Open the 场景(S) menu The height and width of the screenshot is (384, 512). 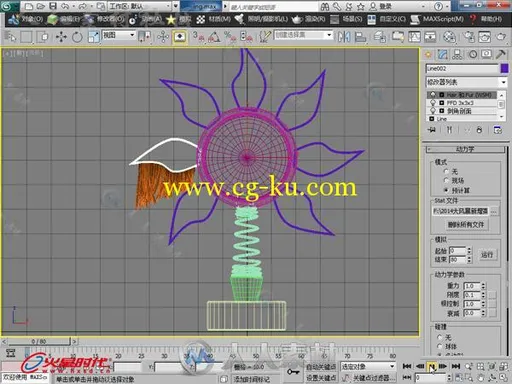pos(352,19)
